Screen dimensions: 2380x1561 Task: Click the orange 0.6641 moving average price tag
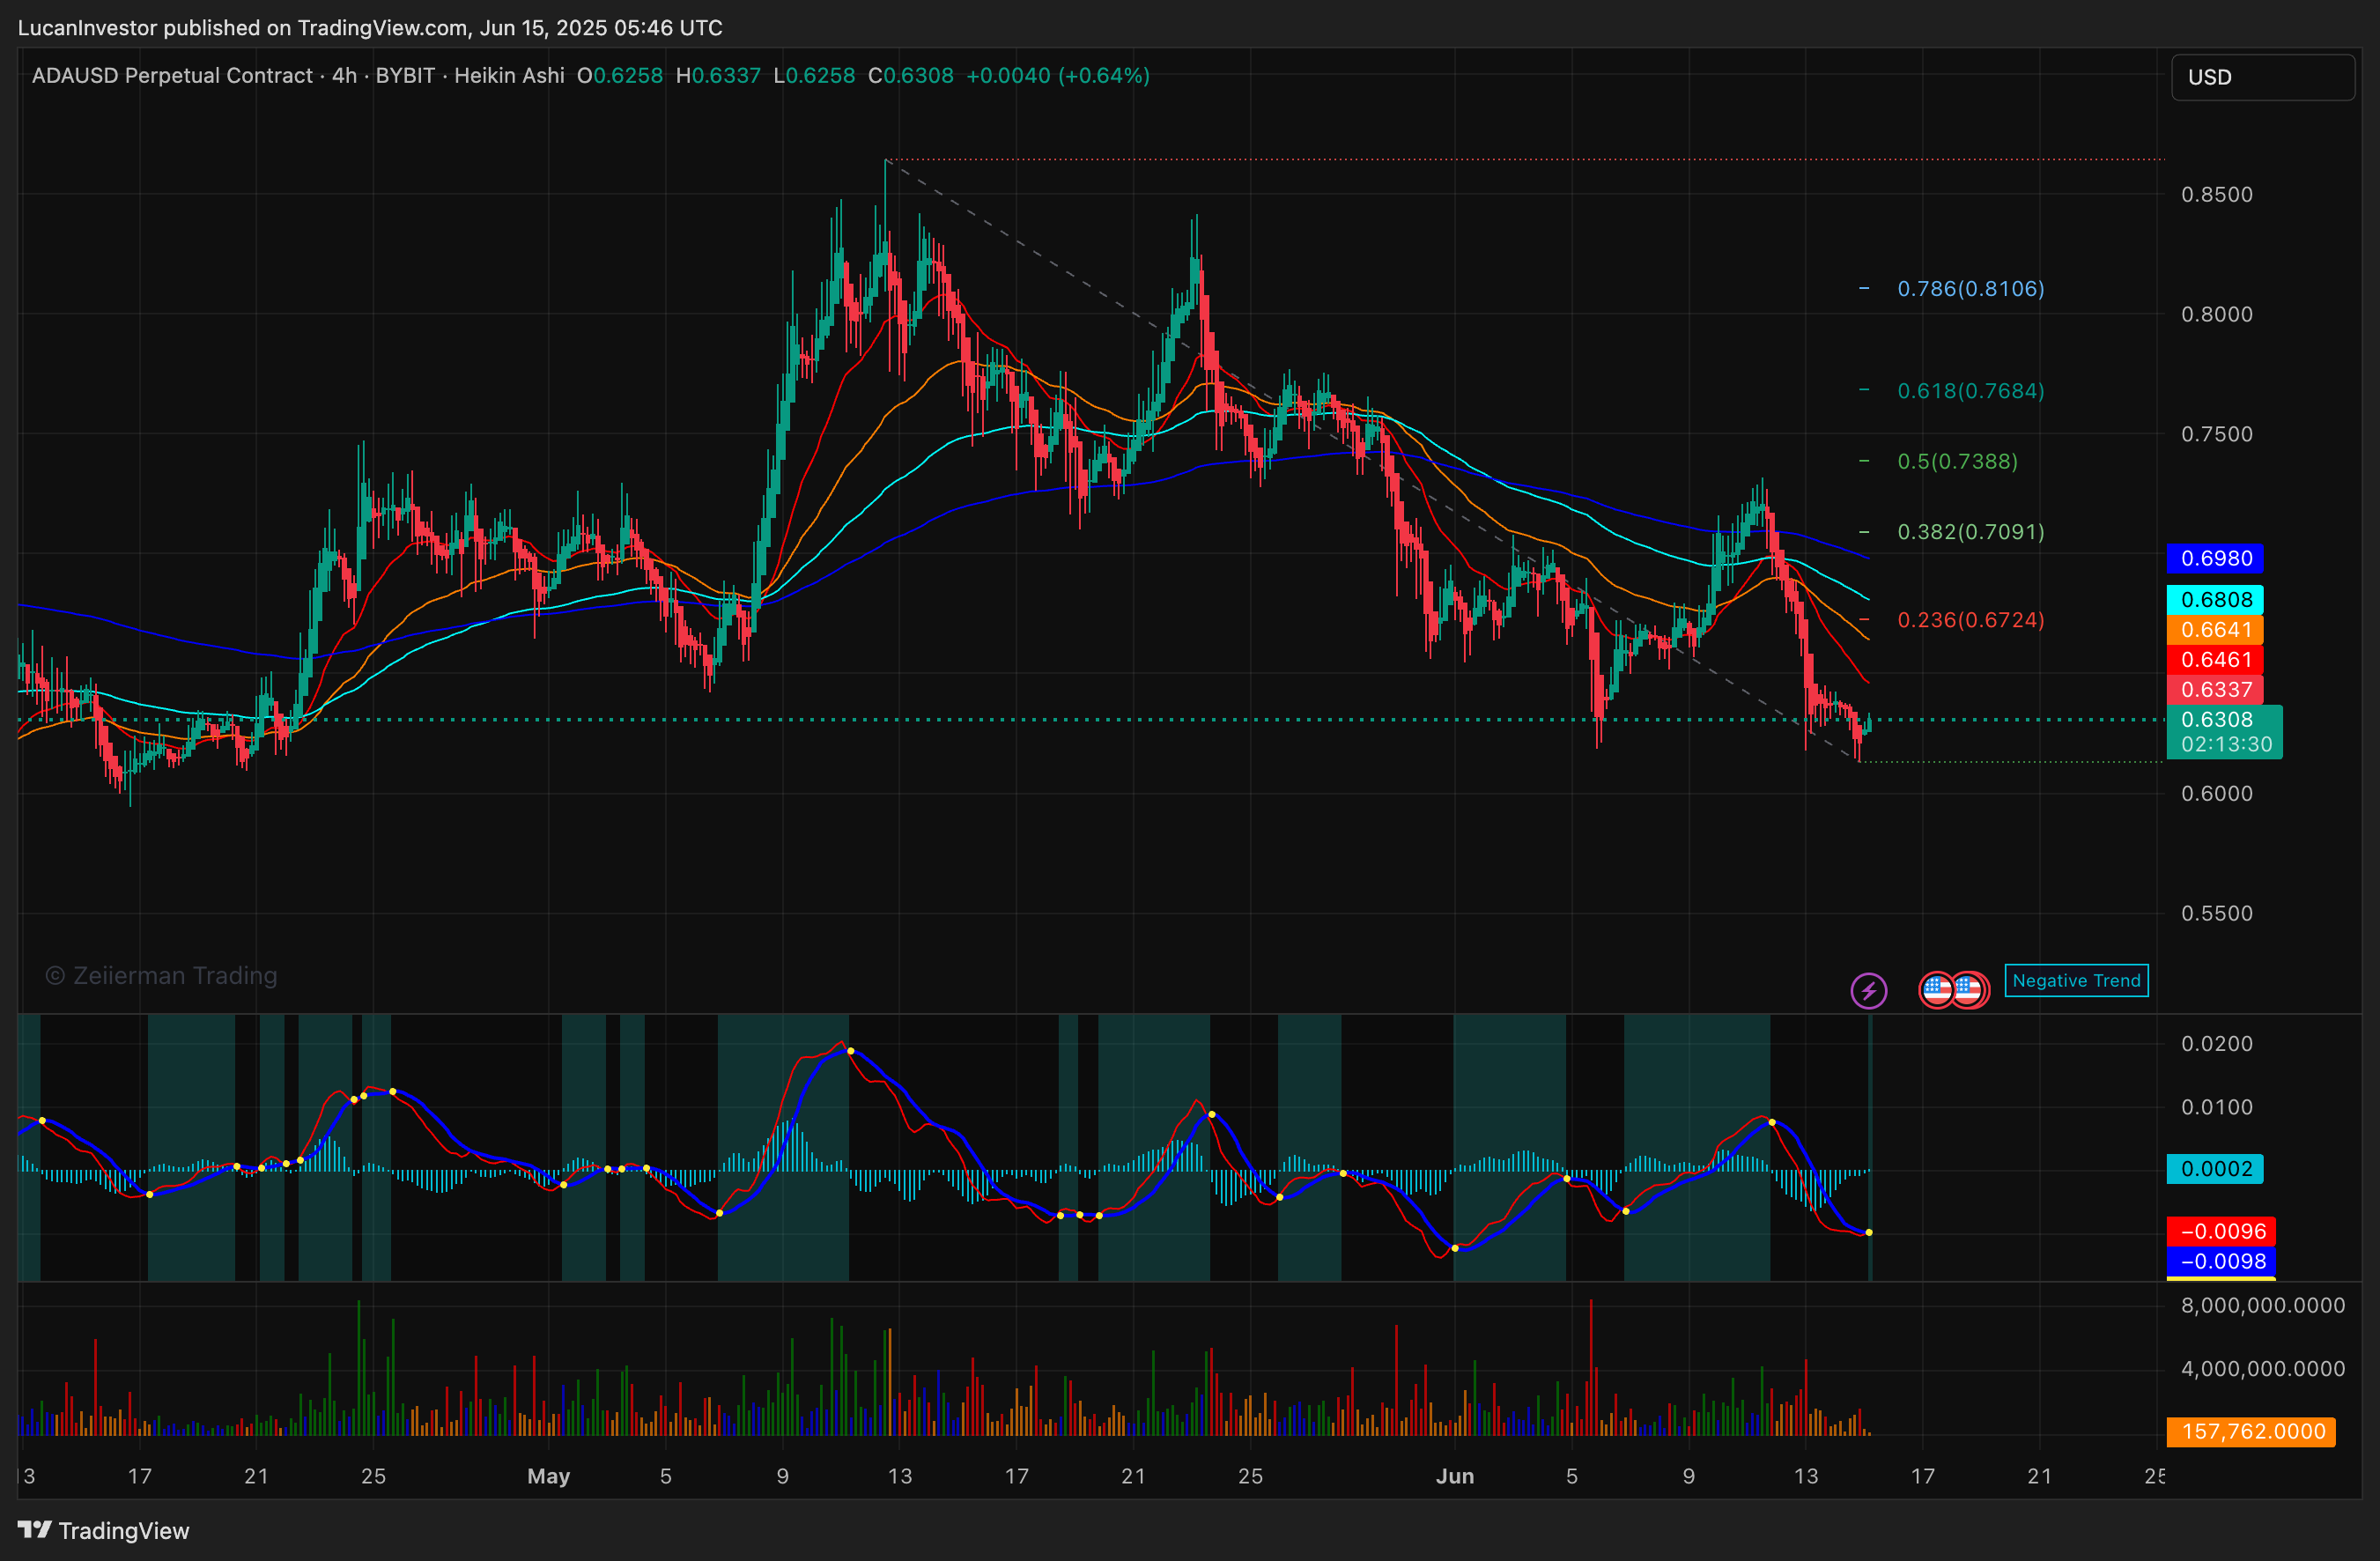click(x=2215, y=629)
